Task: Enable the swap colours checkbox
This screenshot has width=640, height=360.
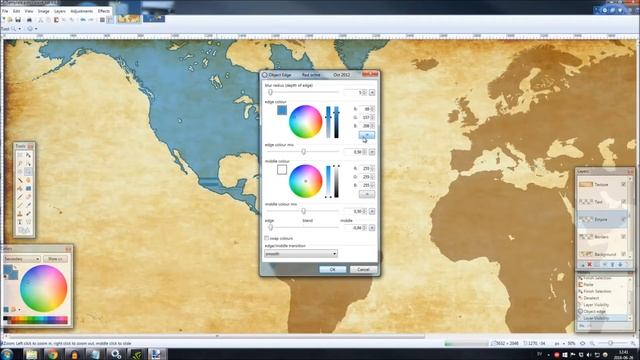Action: [267, 238]
